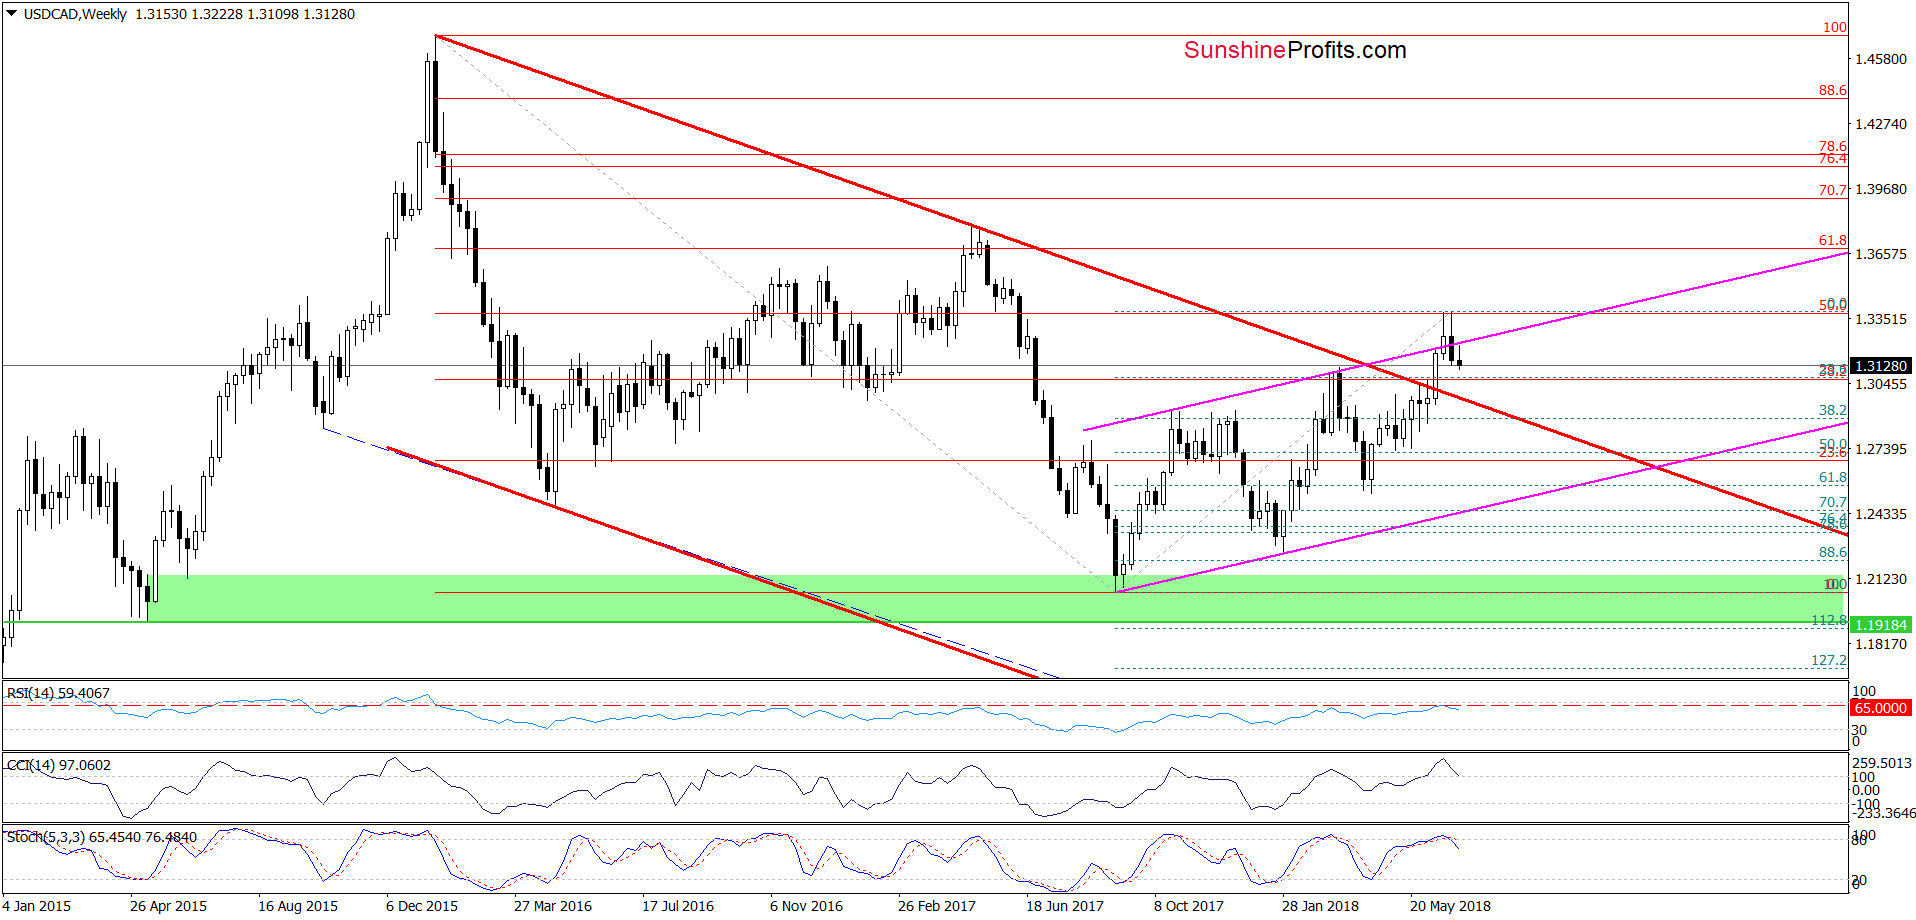1916x920 pixels.
Task: Click the 8 Oct 2017 date label
Action: 1189,906
